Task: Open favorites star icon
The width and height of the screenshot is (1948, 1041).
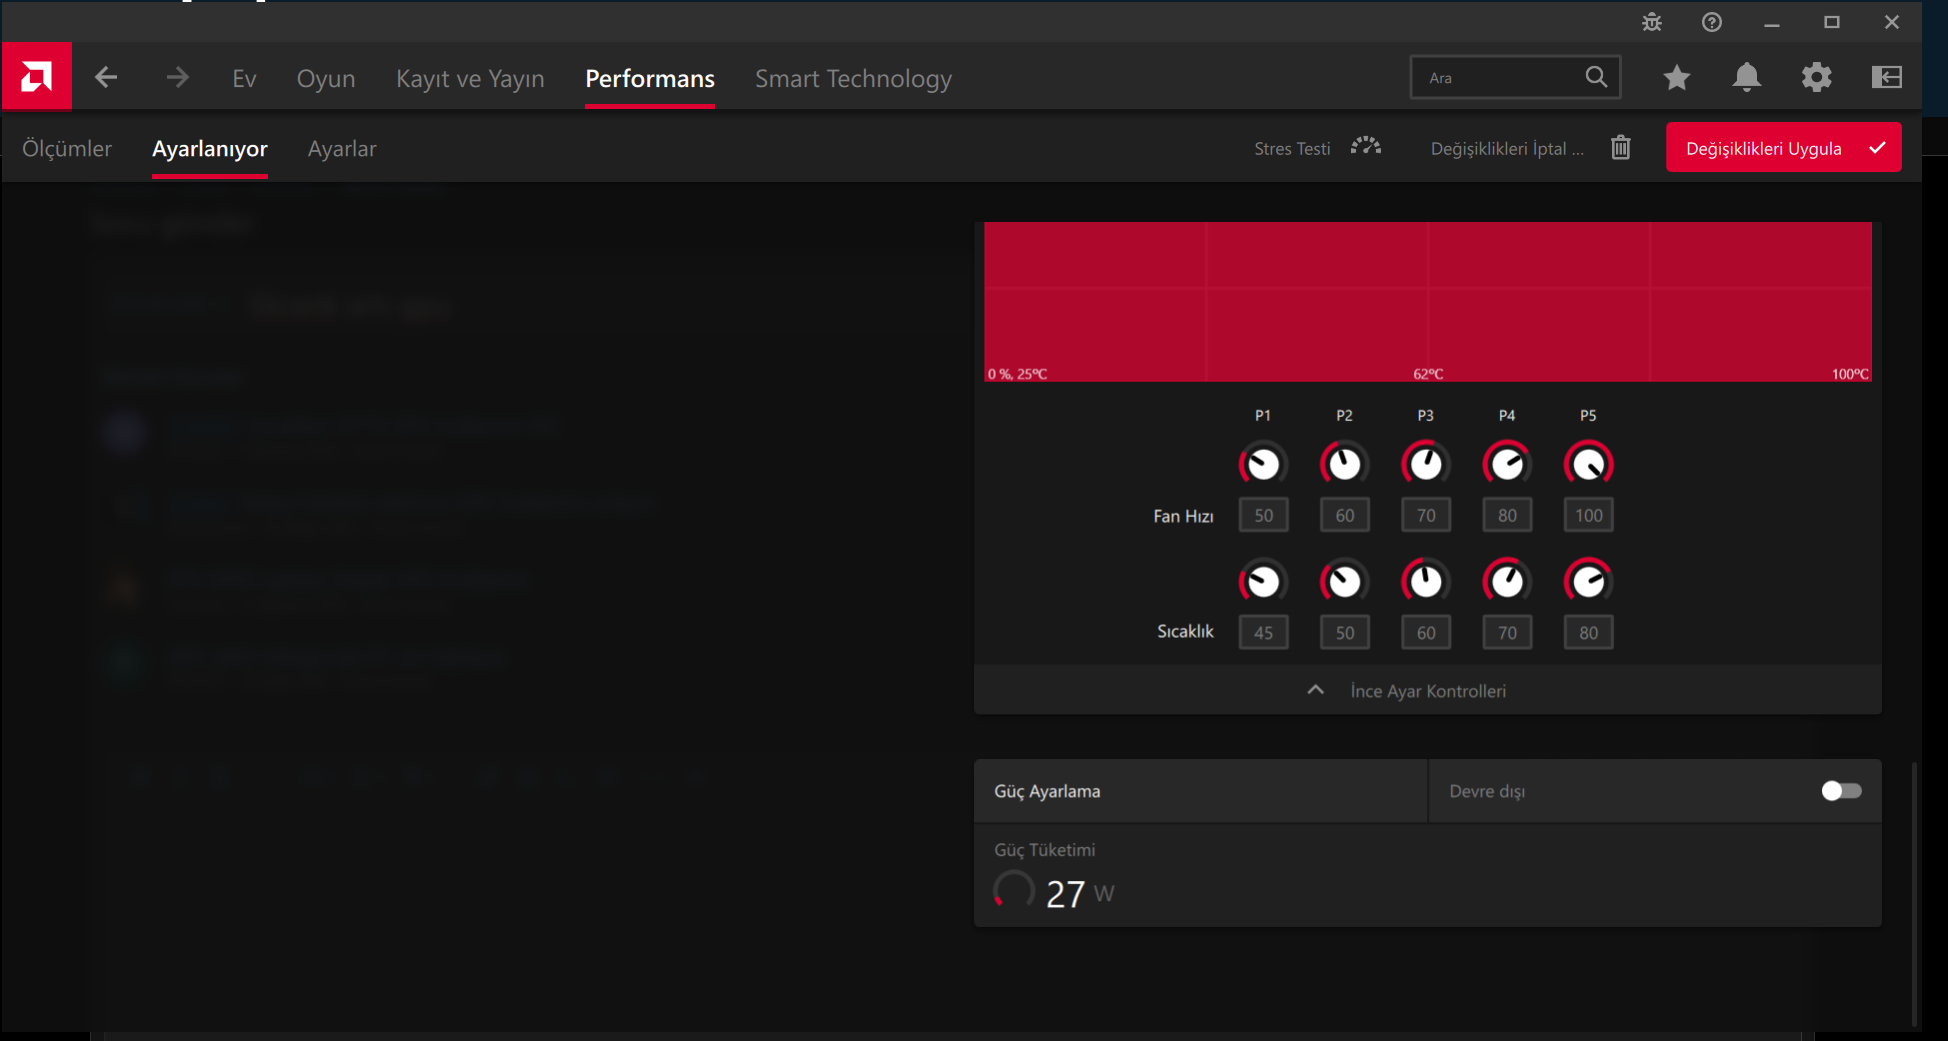Action: (x=1677, y=77)
